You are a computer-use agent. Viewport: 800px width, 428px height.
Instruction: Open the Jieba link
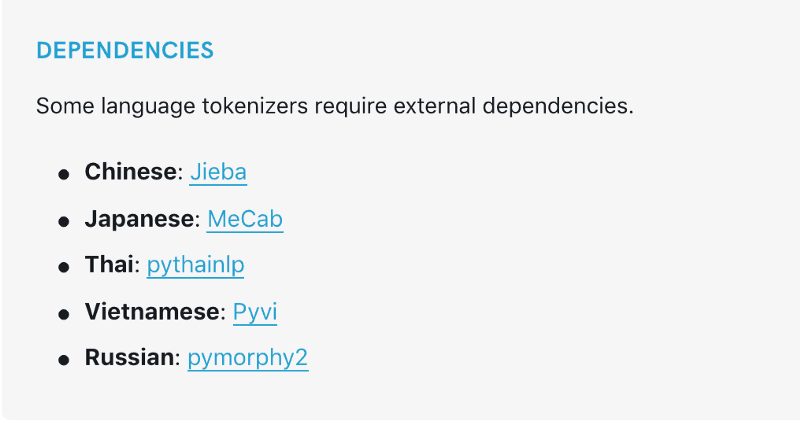(217, 172)
